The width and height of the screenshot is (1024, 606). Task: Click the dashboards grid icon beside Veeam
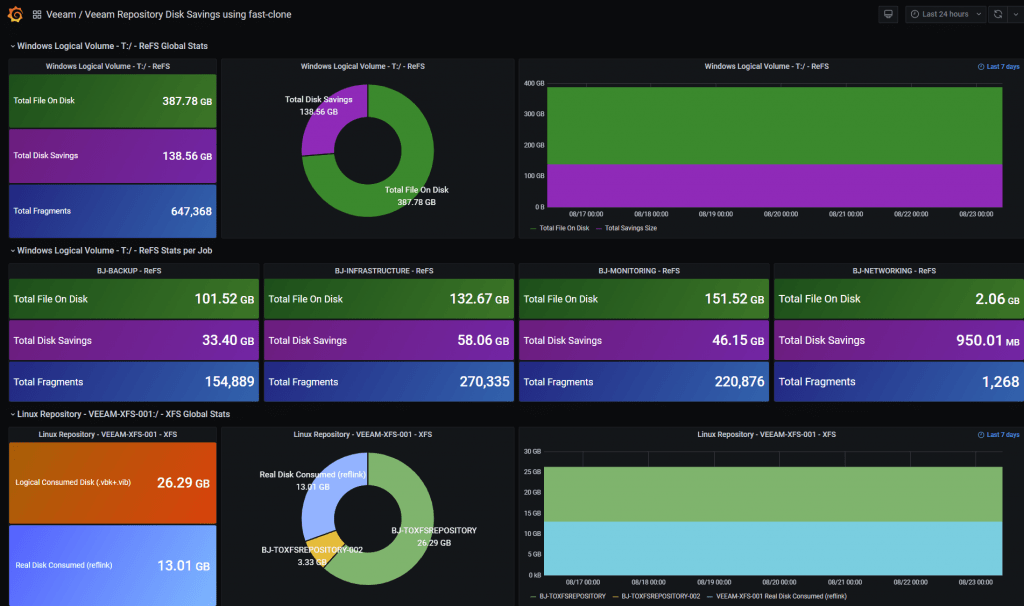click(x=37, y=14)
